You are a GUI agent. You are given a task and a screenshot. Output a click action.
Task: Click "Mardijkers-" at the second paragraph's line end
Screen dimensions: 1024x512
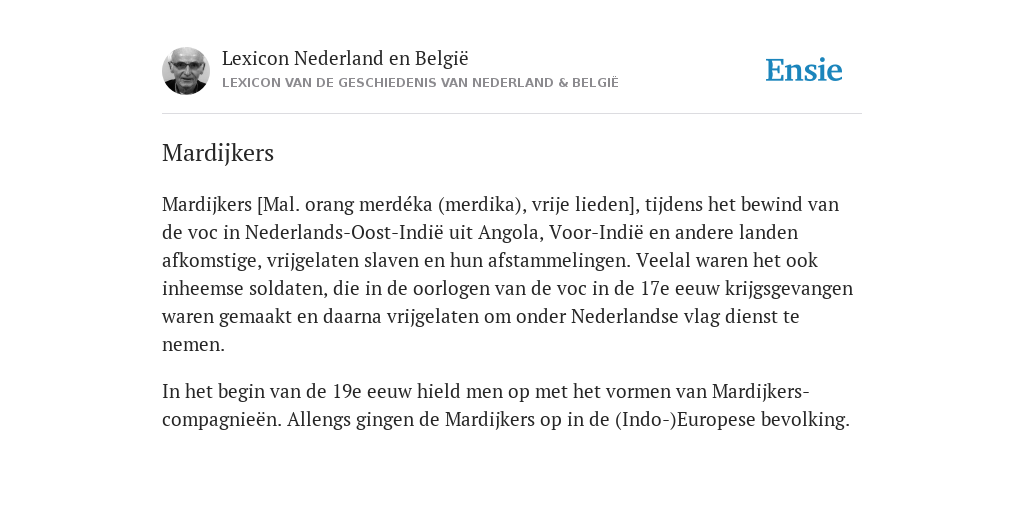click(x=761, y=392)
